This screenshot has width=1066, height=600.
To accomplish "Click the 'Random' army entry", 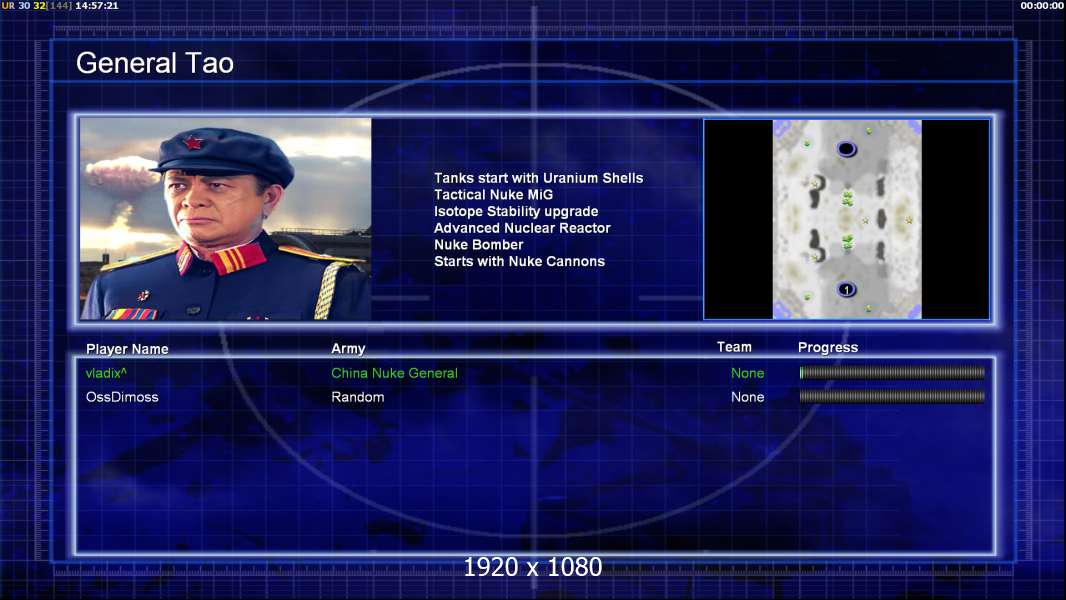I will pos(358,397).
